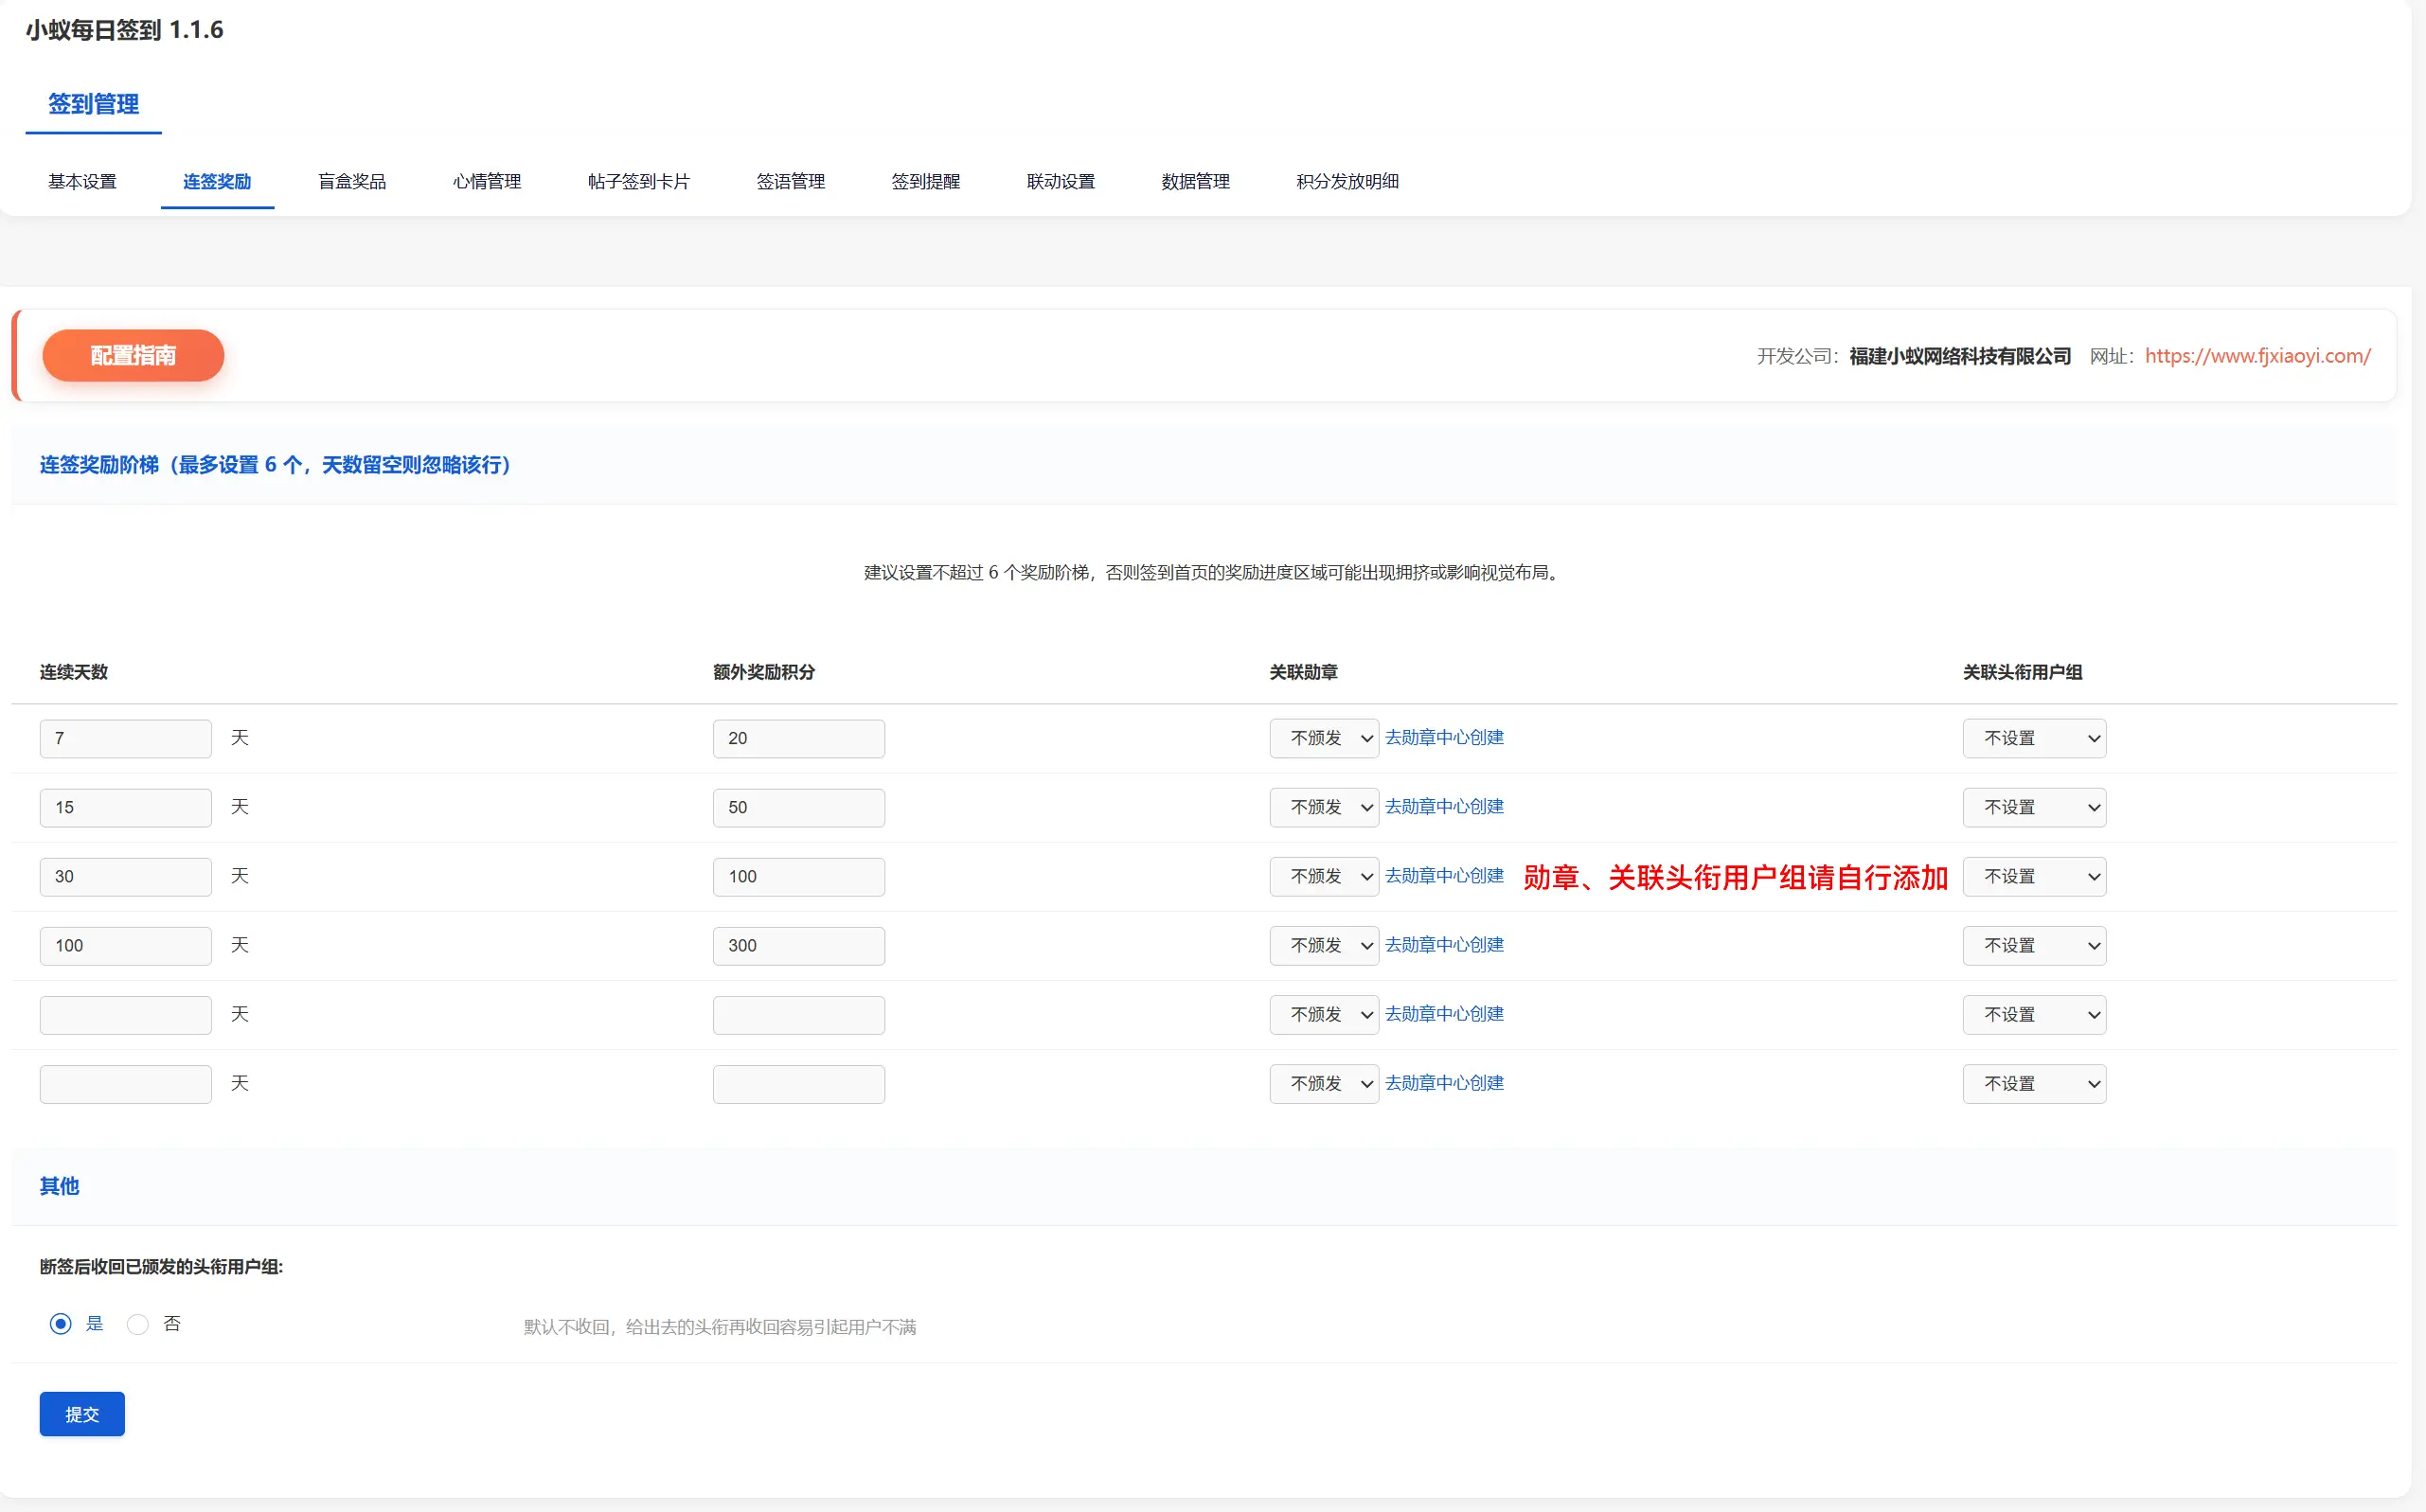Image resolution: width=2426 pixels, height=1512 pixels.
Task: Open the 关联勋章 dropdown in the 7-day row
Action: pos(1324,738)
